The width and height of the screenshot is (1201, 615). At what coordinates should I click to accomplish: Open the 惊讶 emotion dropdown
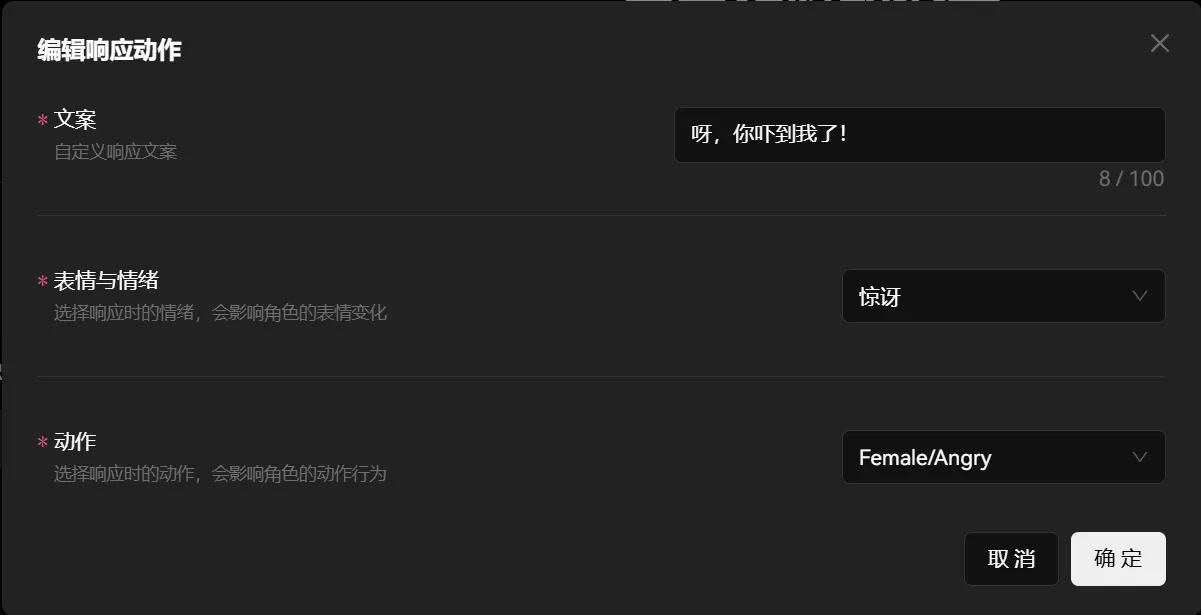coord(1004,296)
